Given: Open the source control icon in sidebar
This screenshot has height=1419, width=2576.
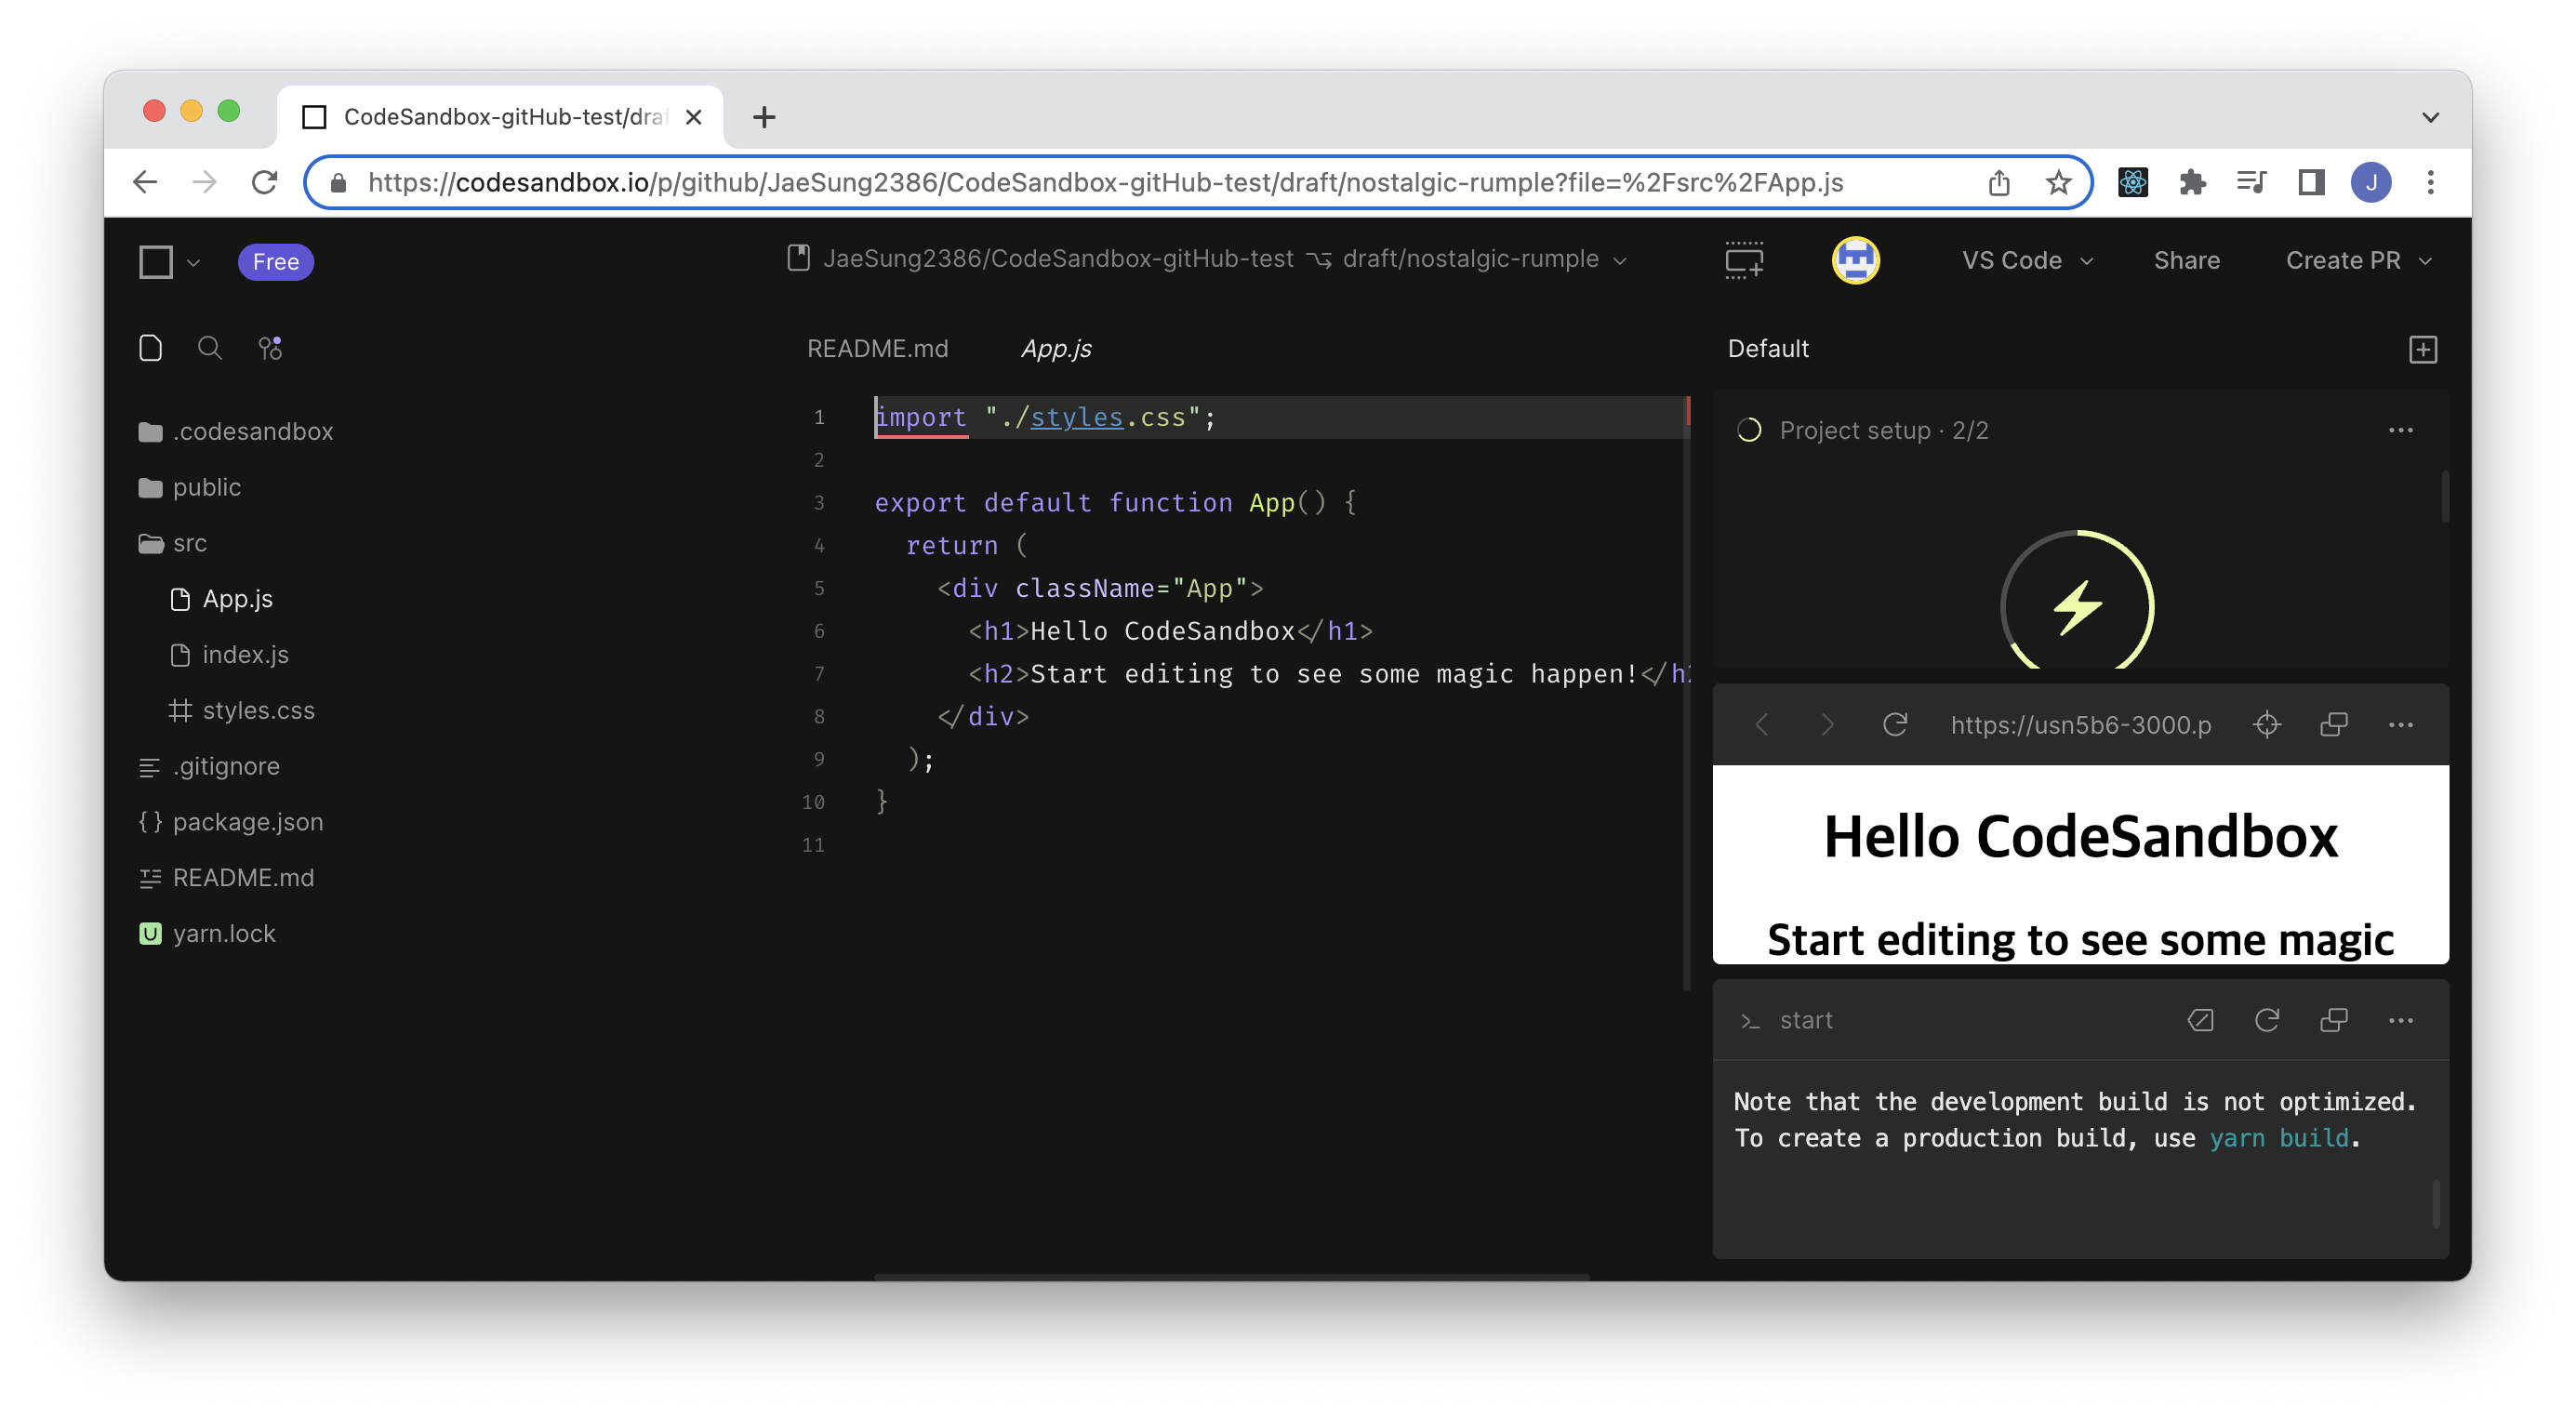Looking at the screenshot, I should (x=270, y=348).
